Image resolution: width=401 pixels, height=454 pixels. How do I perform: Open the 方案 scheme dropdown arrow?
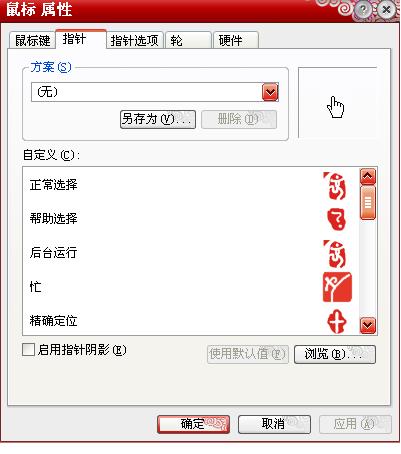coord(270,92)
